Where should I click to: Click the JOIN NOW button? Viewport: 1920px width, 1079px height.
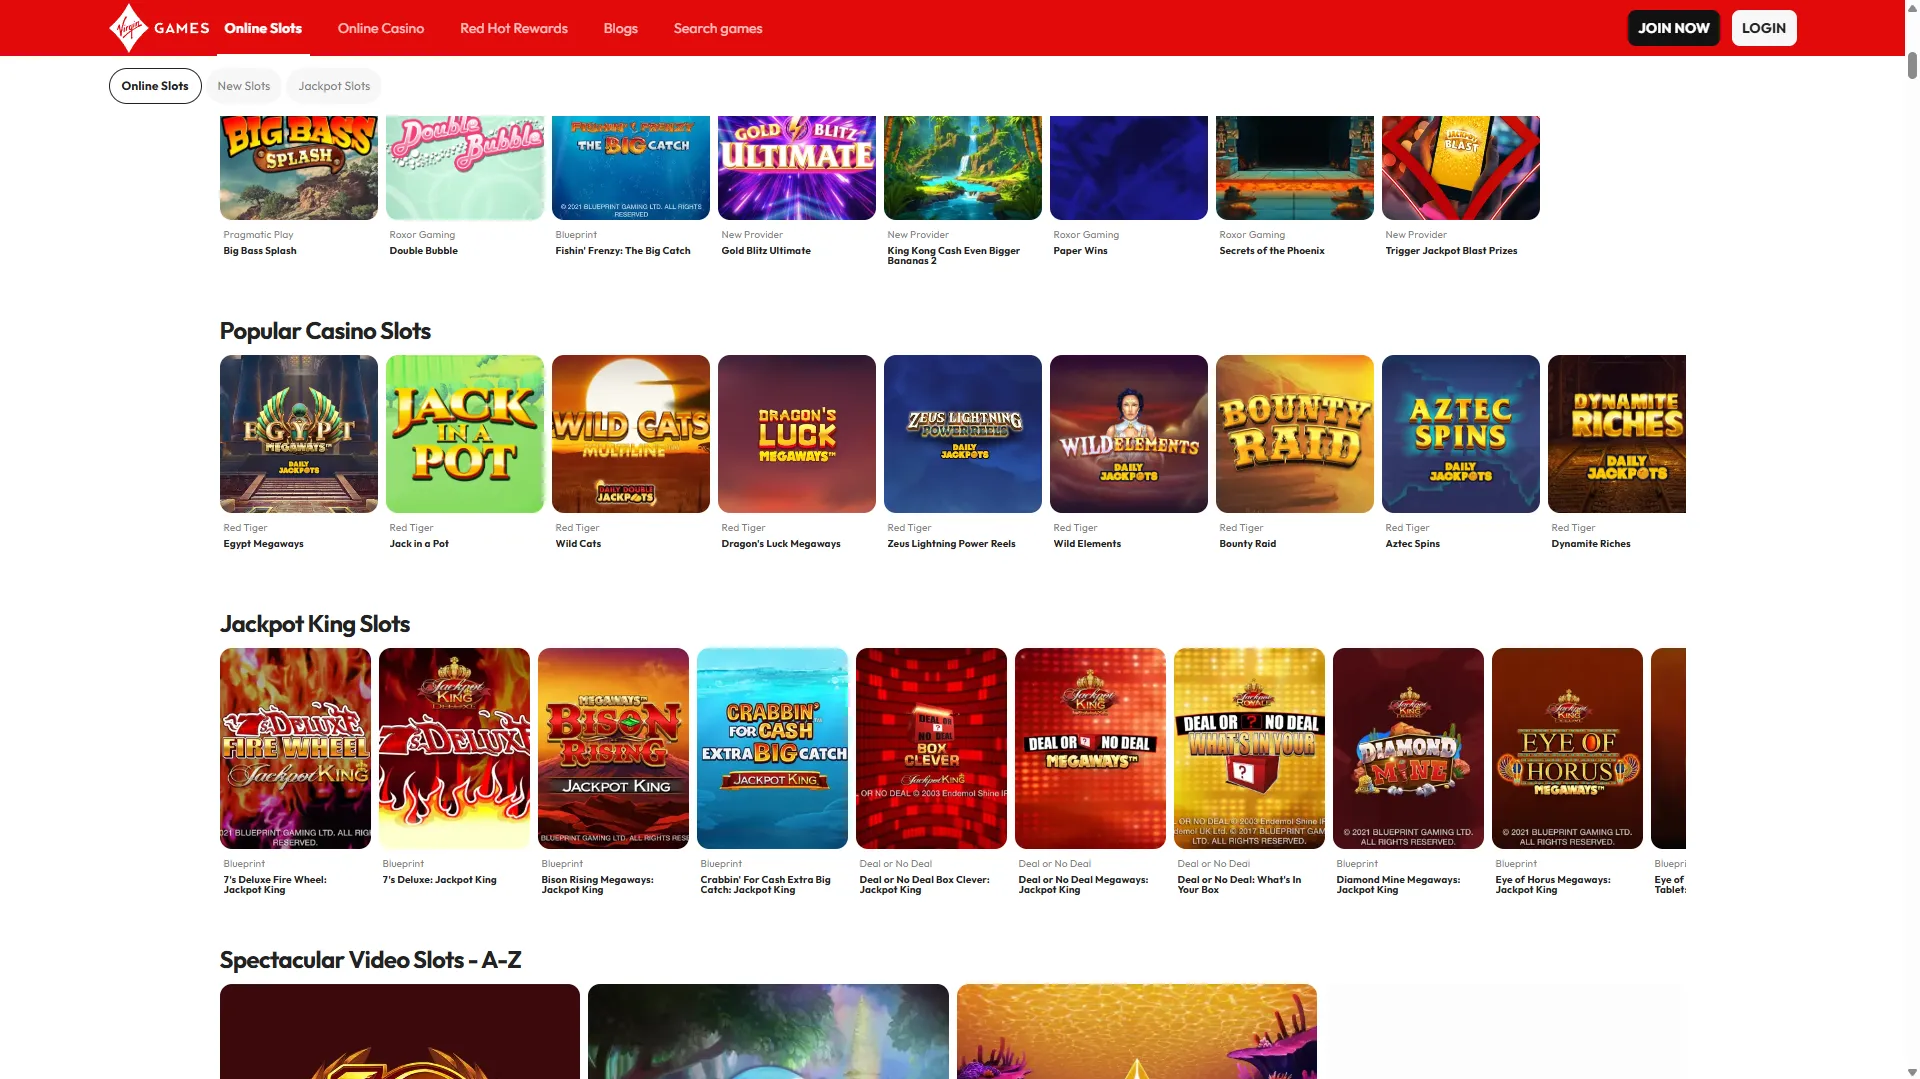click(x=1673, y=28)
